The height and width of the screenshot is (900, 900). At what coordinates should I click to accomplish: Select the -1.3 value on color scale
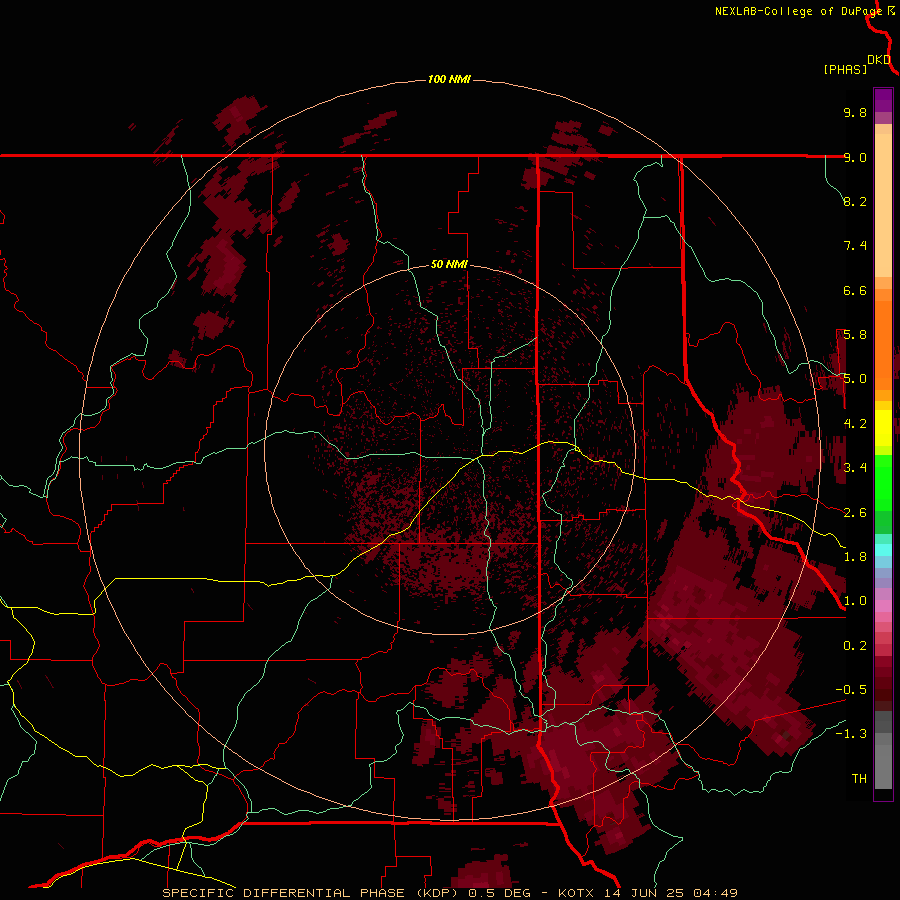pyautogui.click(x=851, y=734)
